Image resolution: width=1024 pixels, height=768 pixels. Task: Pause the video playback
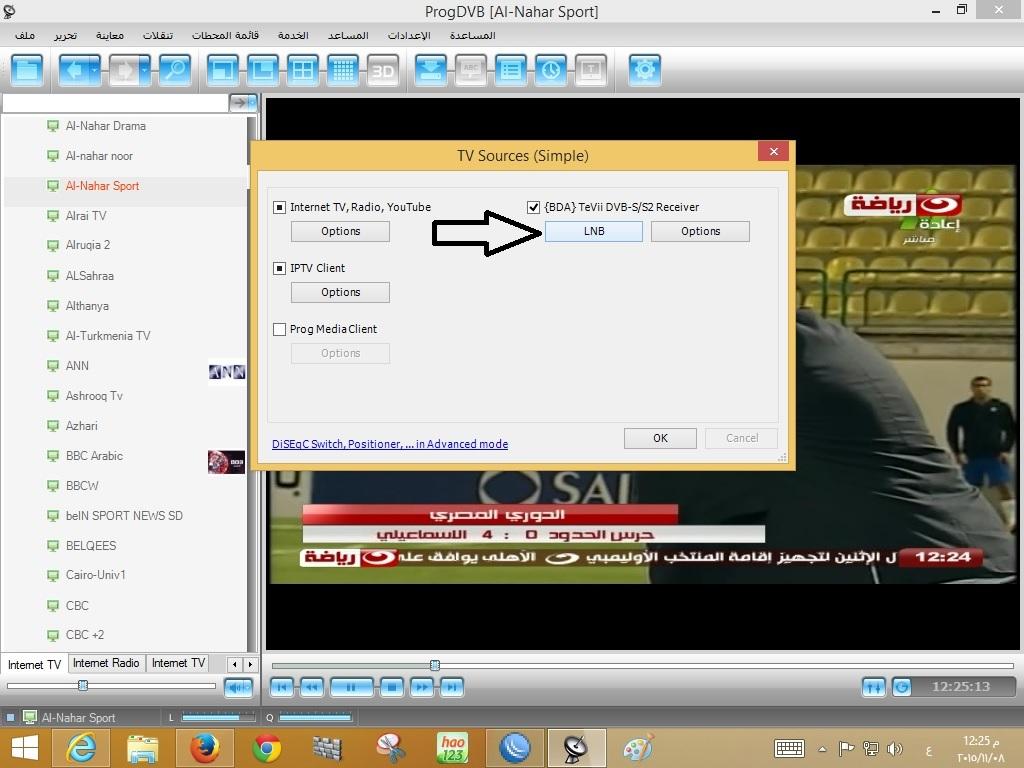tap(351, 687)
